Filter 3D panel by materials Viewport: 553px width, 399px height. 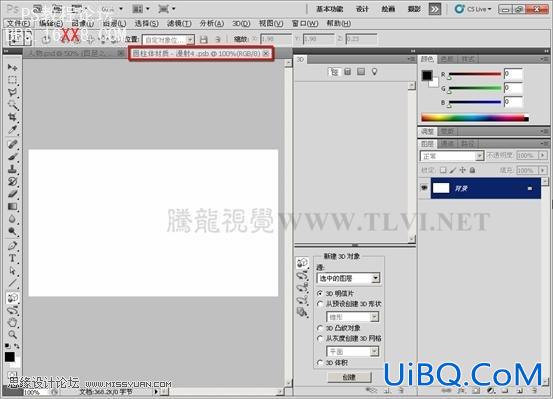coord(361,72)
